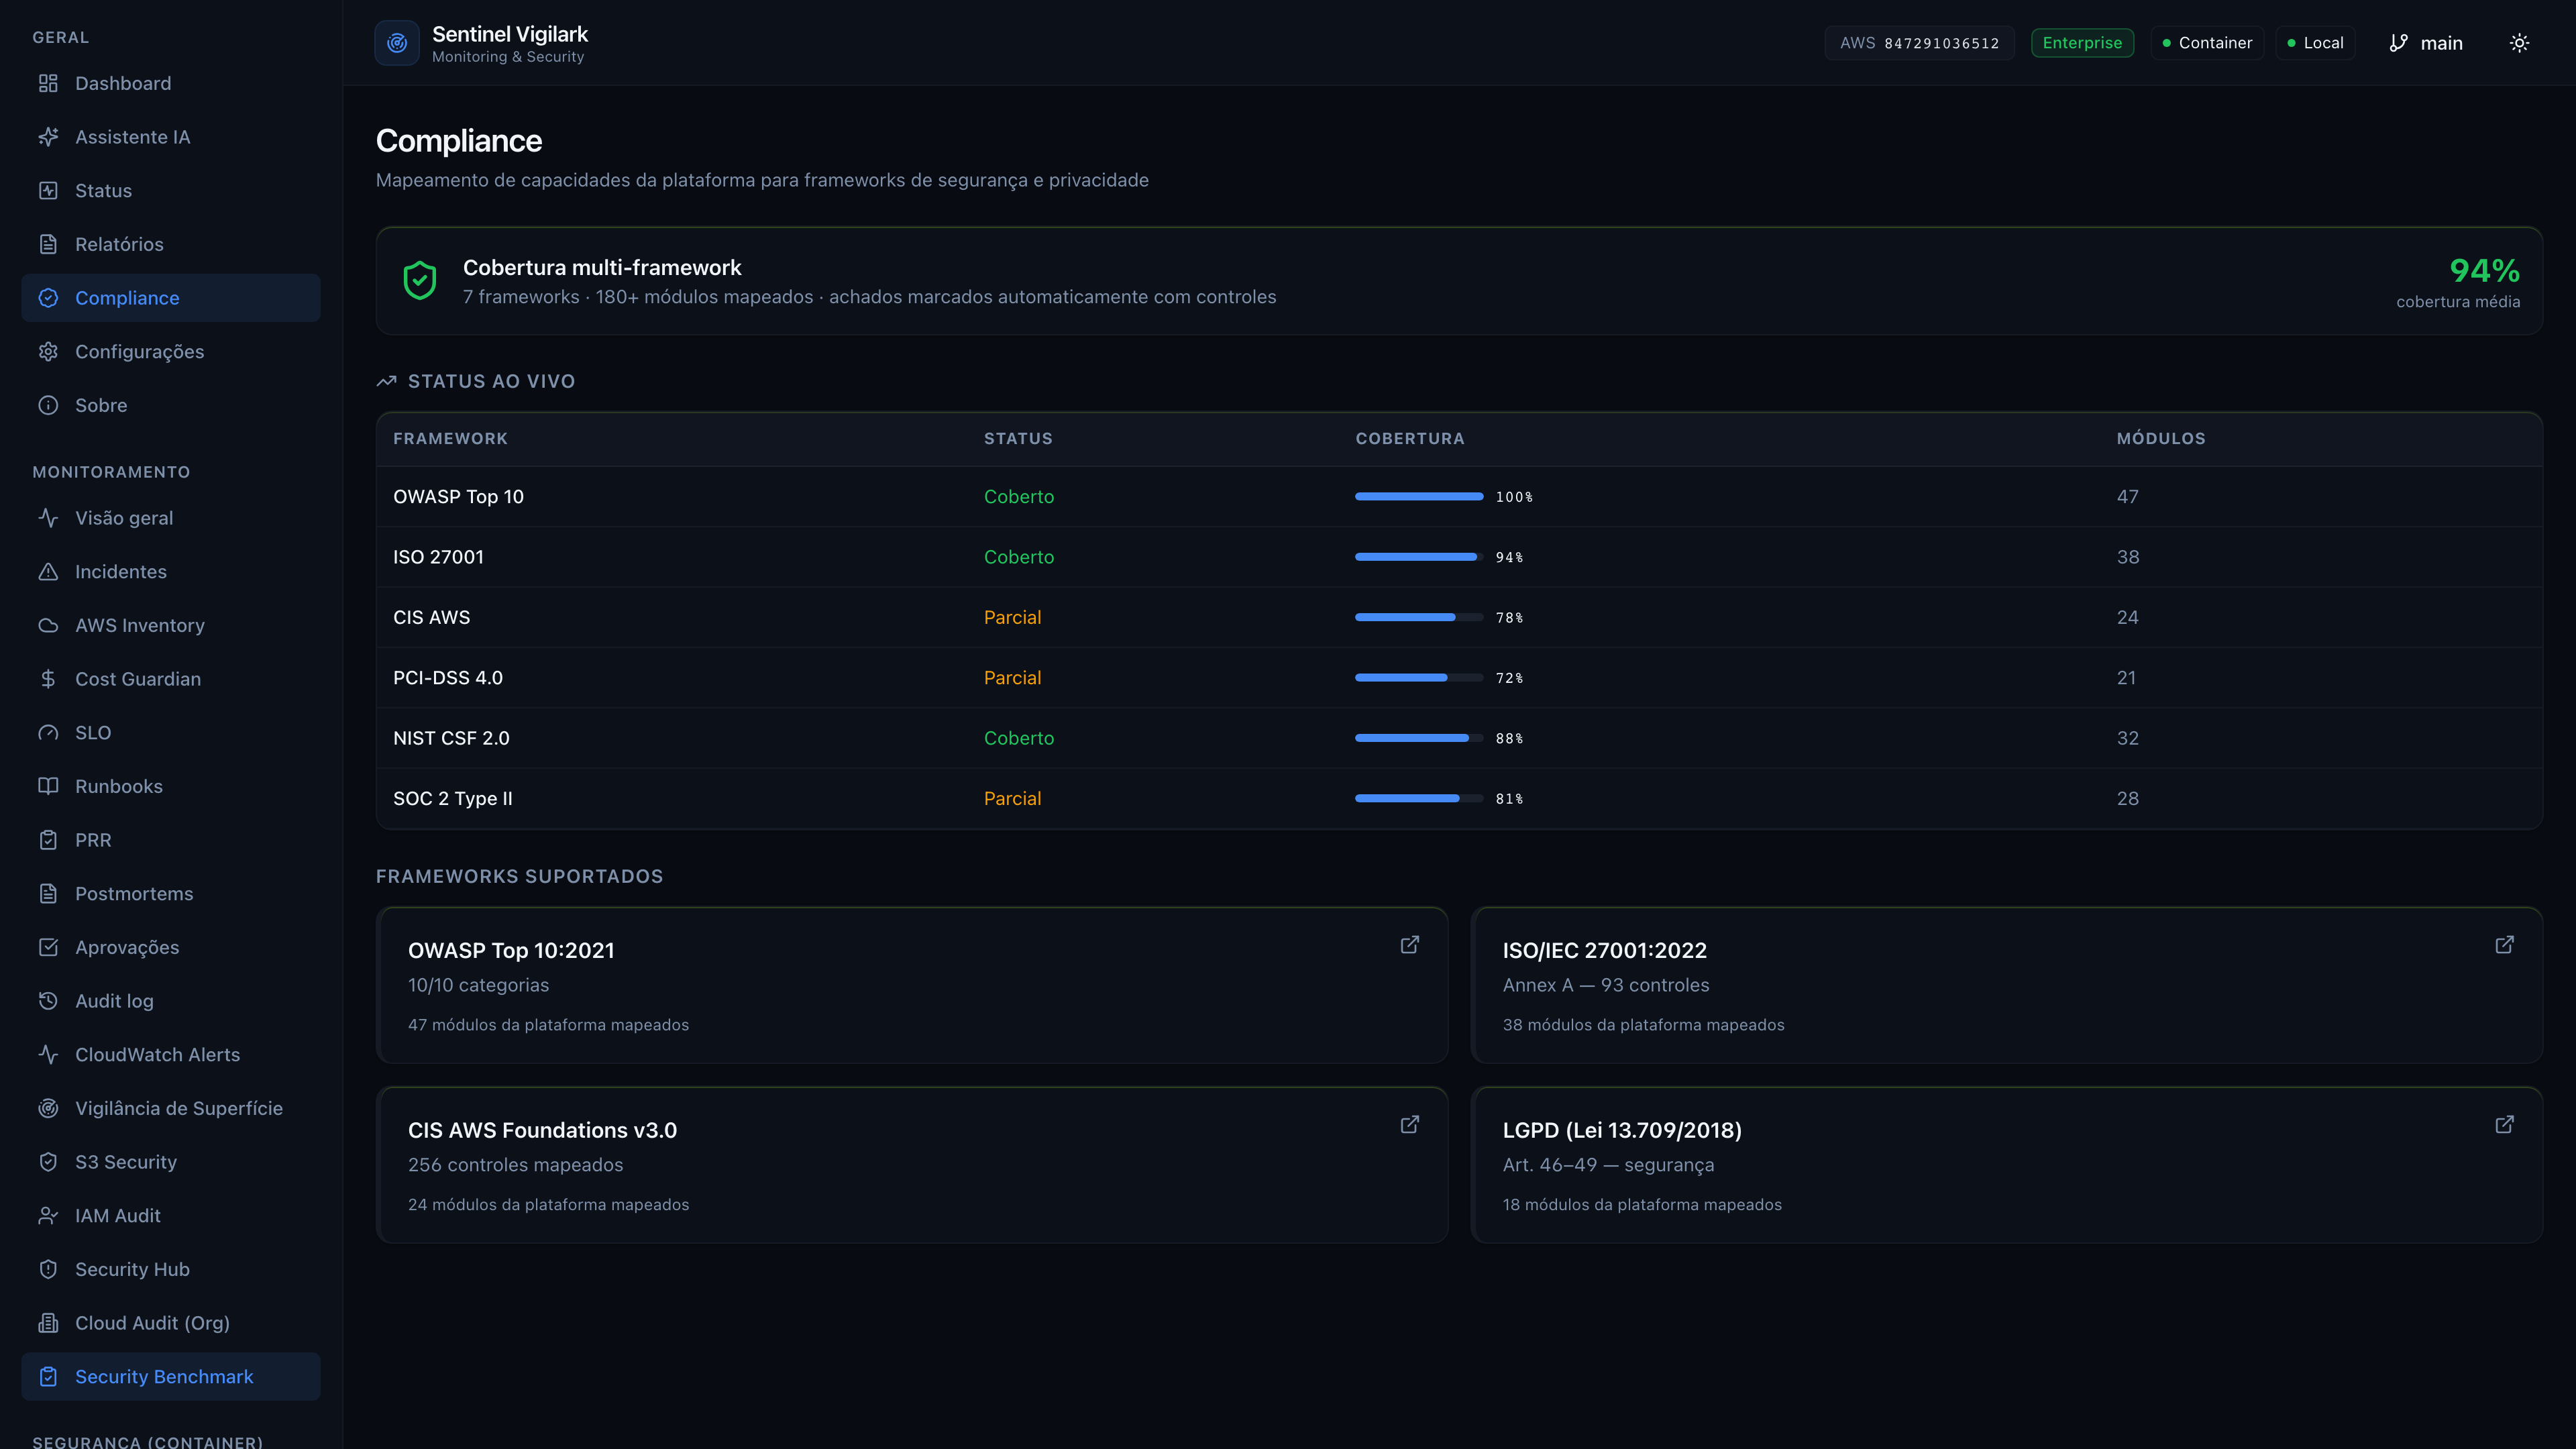Click the Vigilância de Superfície radar icon
The image size is (2576, 1449).
[48, 1108]
